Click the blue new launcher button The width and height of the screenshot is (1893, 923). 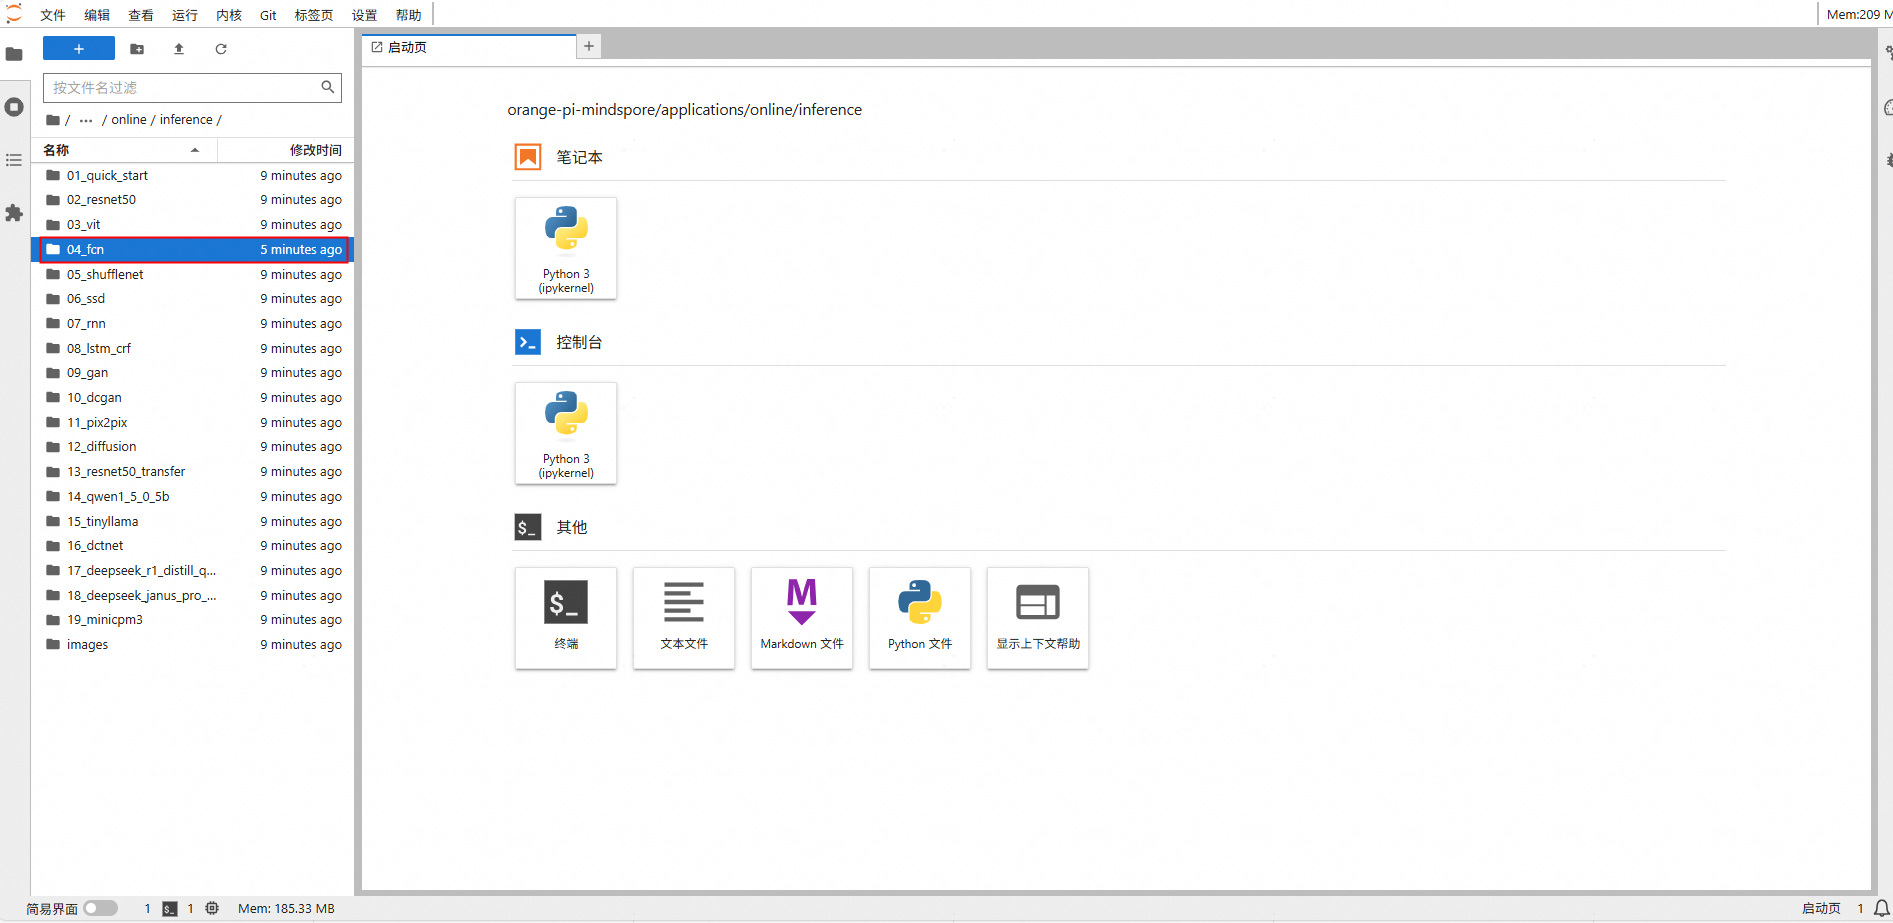pyautogui.click(x=79, y=49)
